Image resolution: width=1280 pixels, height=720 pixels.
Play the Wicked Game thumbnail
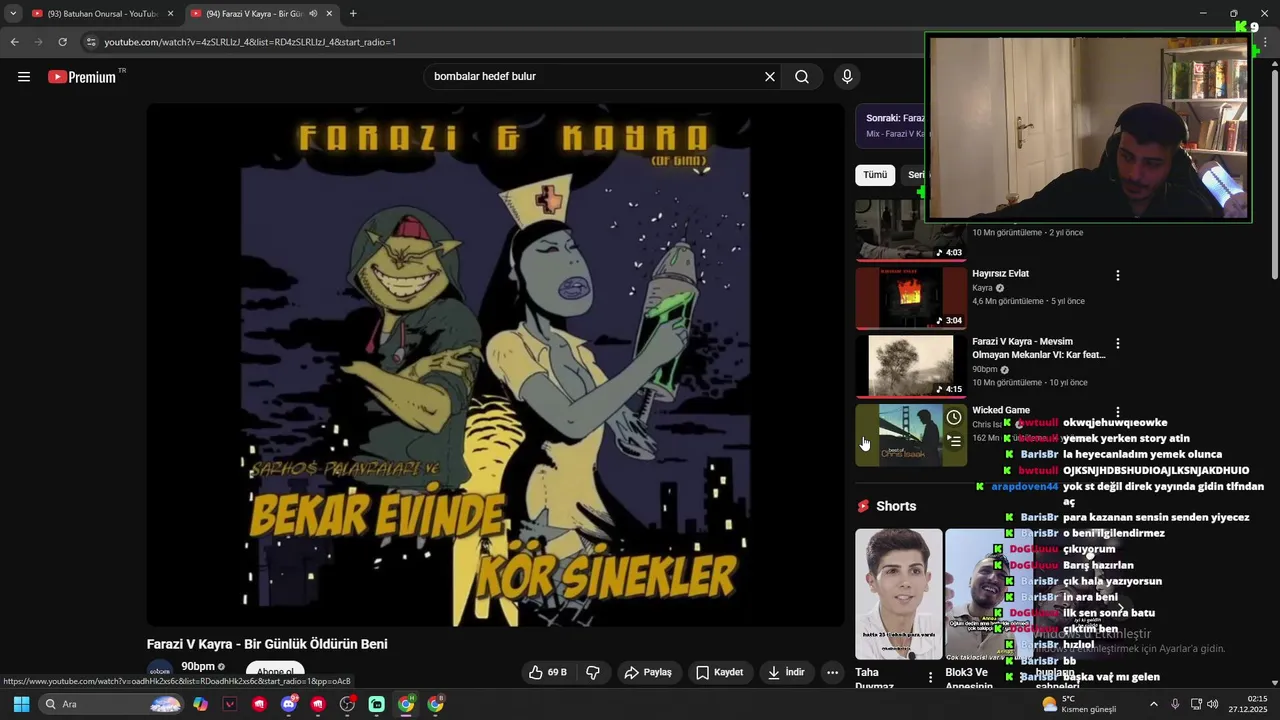point(911,434)
